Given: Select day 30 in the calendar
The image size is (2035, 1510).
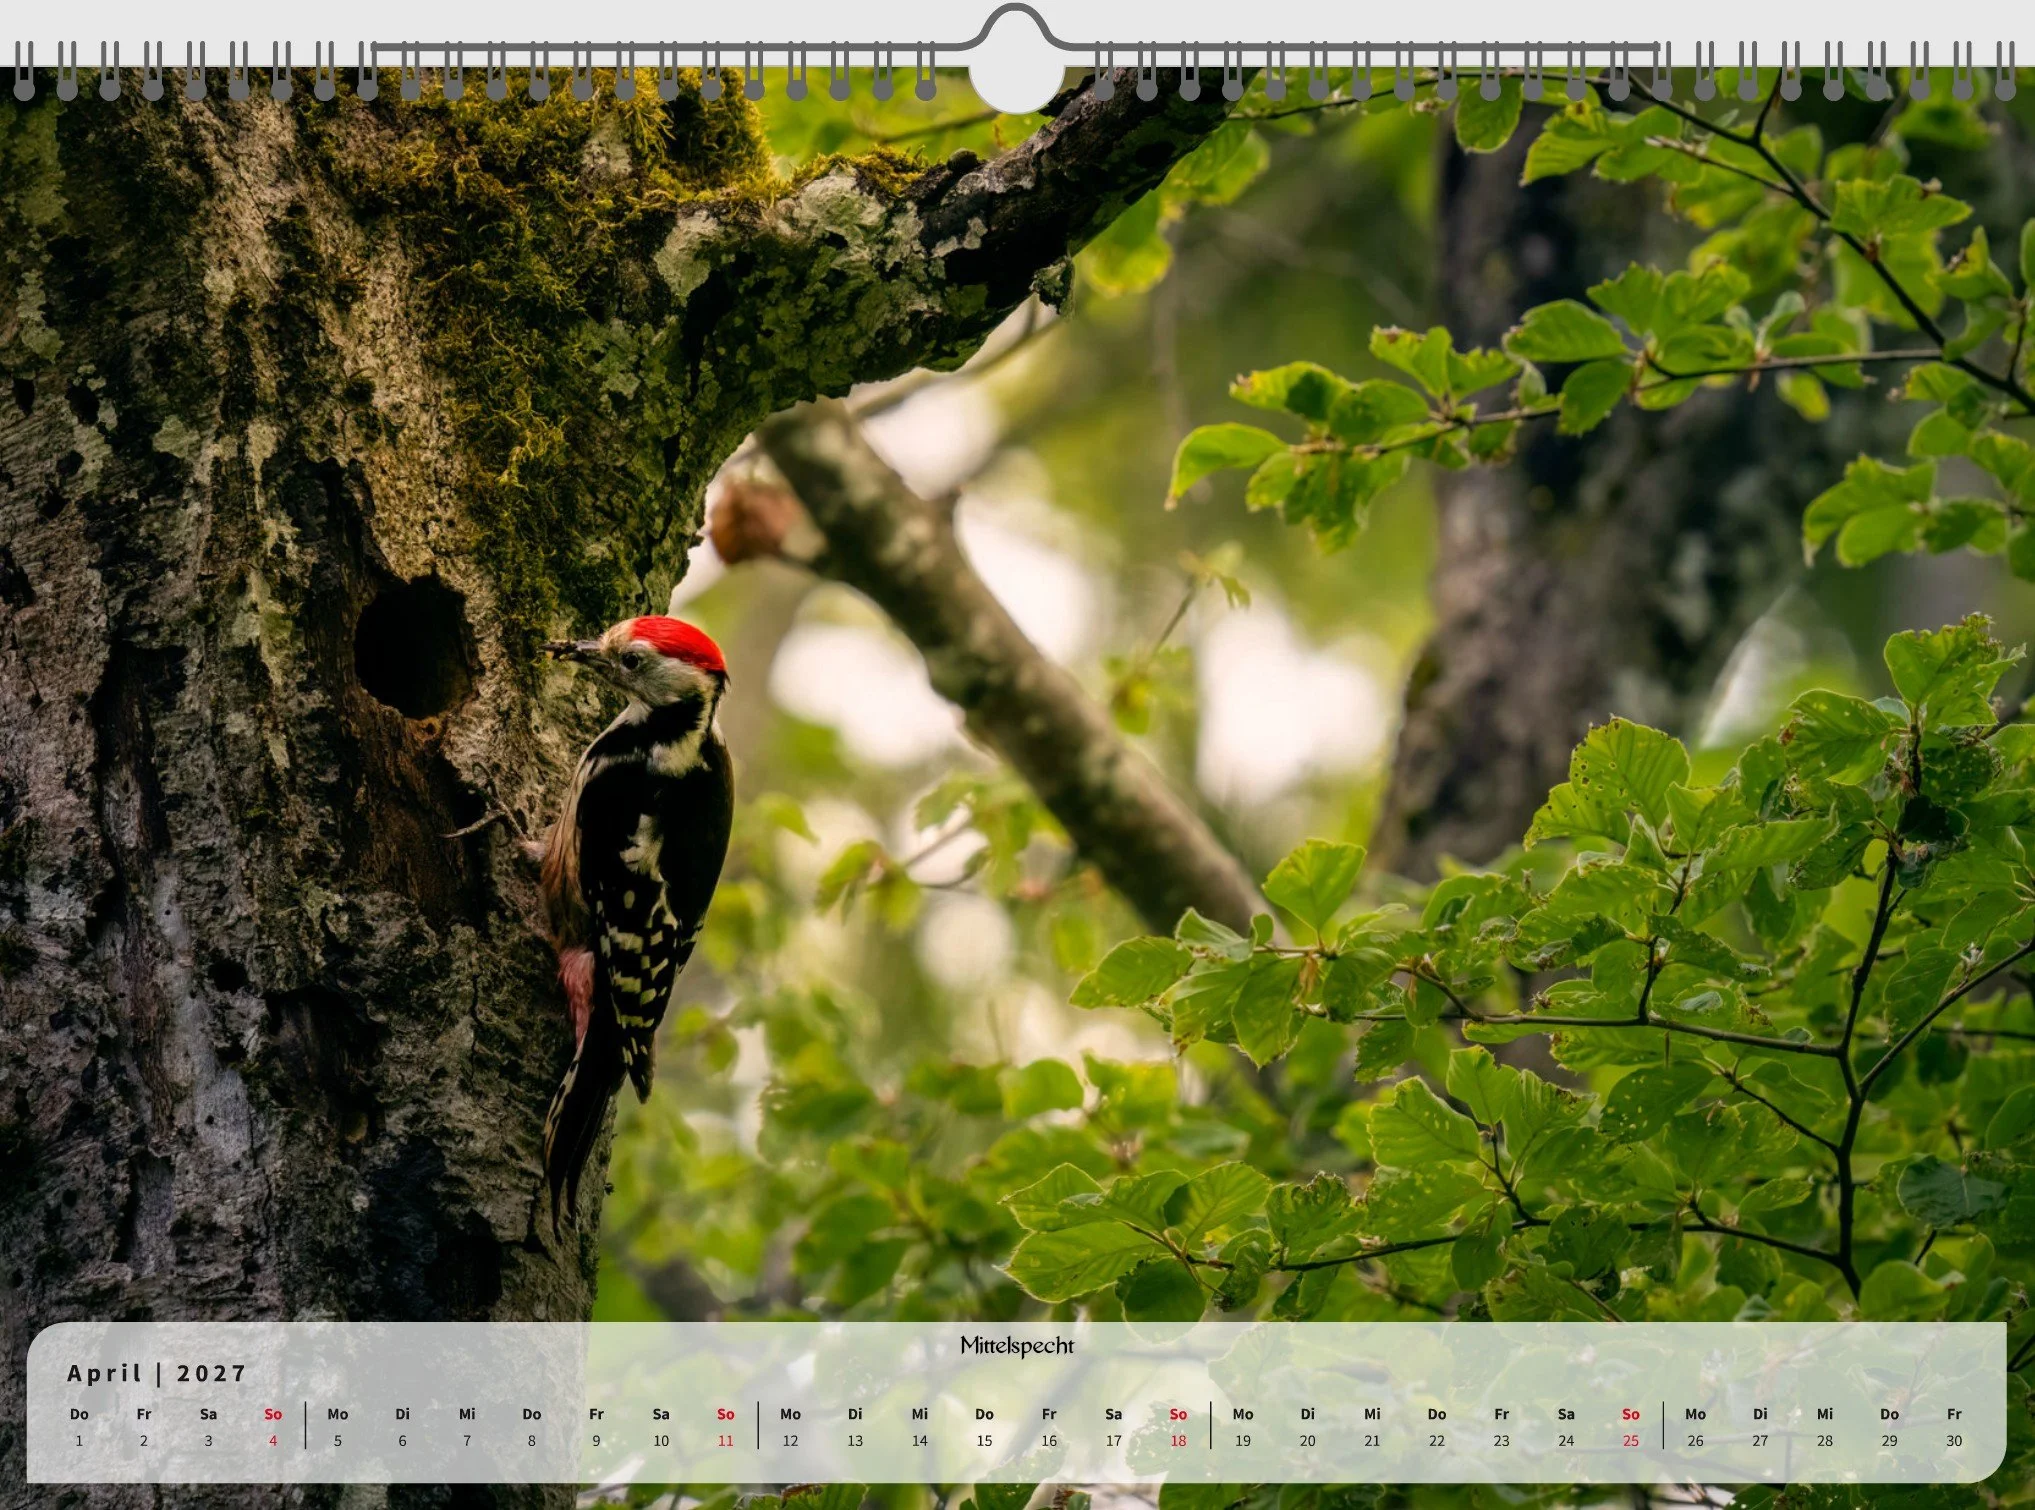Looking at the screenshot, I should pos(1954,1441).
